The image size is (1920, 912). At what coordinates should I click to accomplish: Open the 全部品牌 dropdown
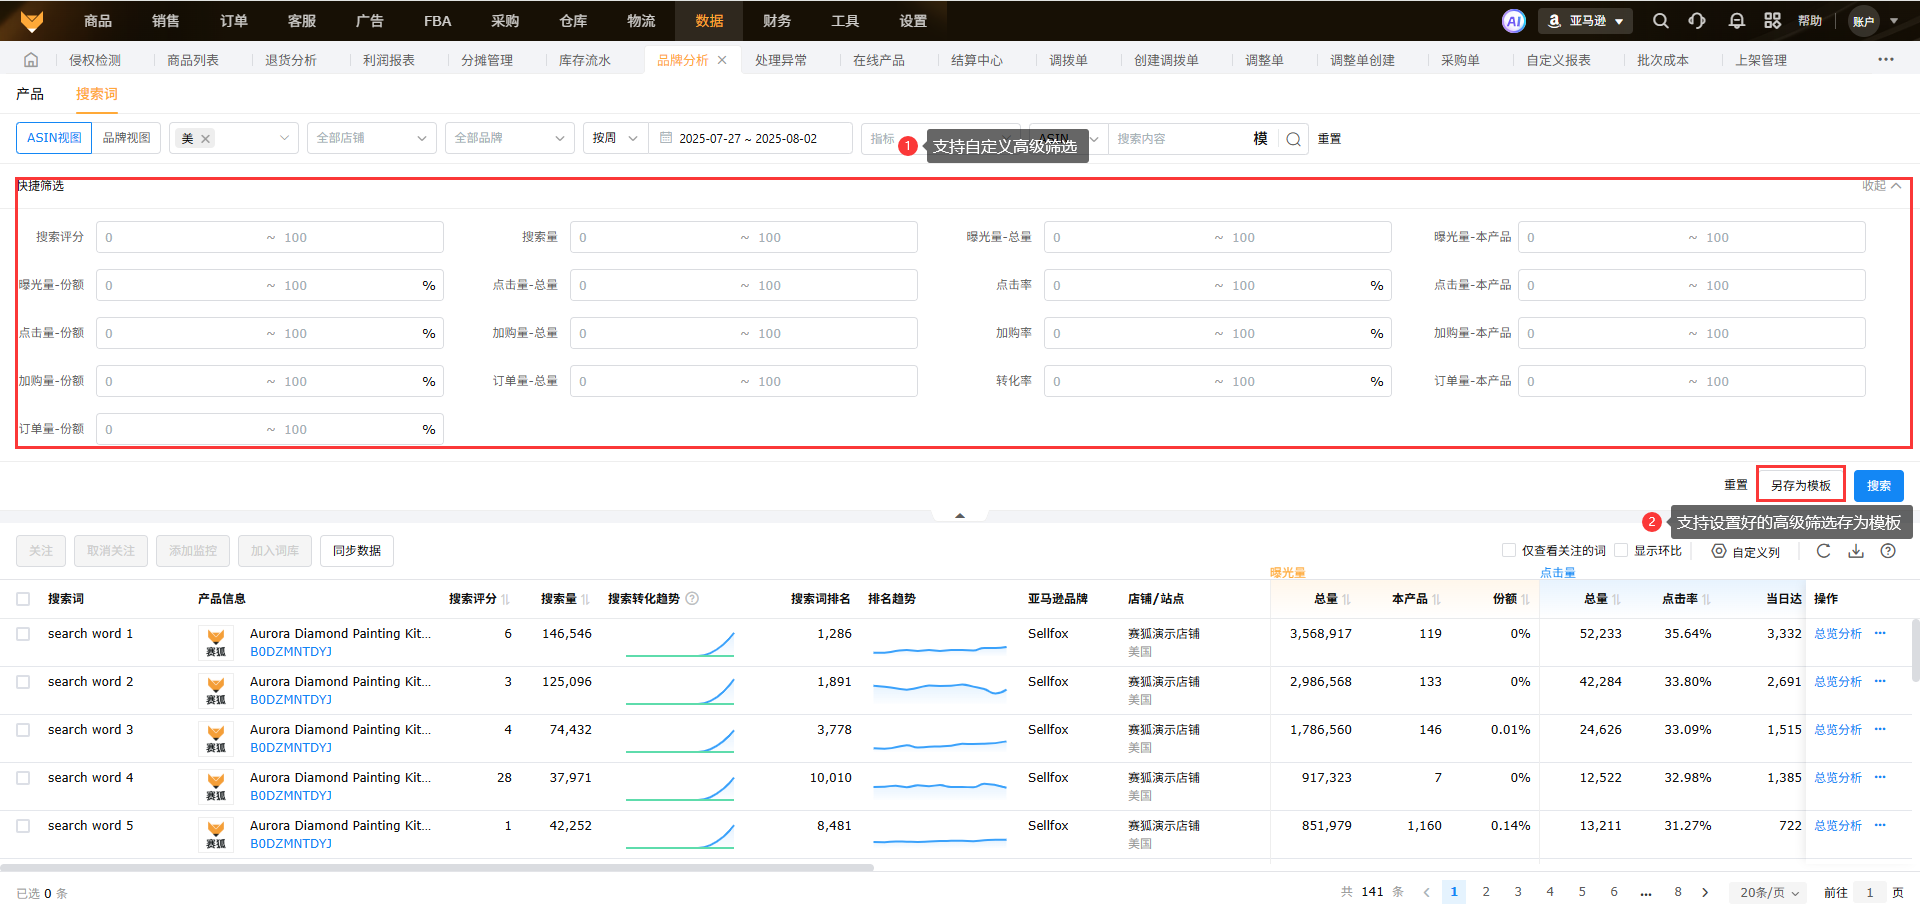[x=509, y=138]
